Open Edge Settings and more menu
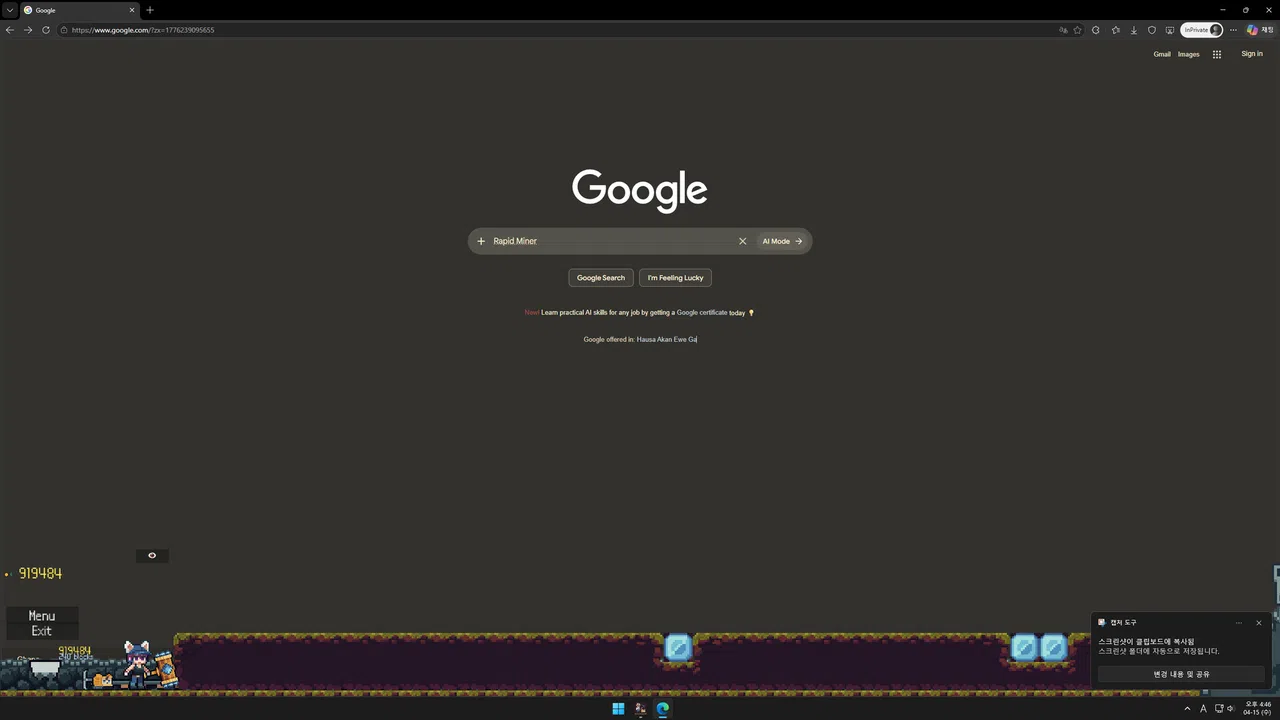Screen dimensions: 1280x720 coord(1233,30)
